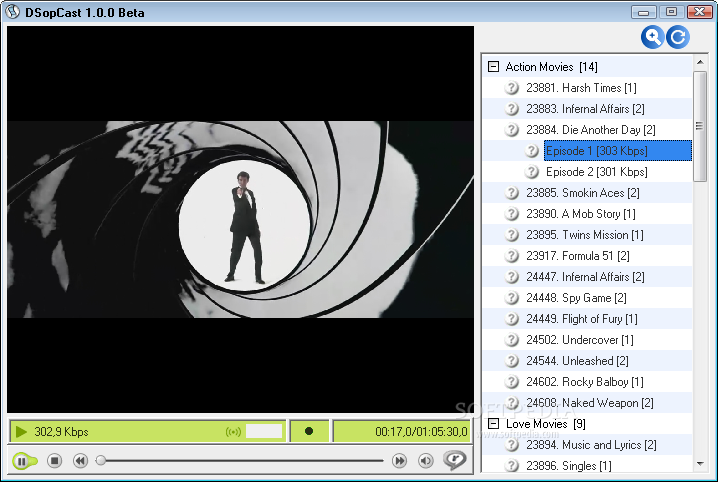The width and height of the screenshot is (718, 482).
Task: Click the status icon beside Die Another Day
Action: 511,130
